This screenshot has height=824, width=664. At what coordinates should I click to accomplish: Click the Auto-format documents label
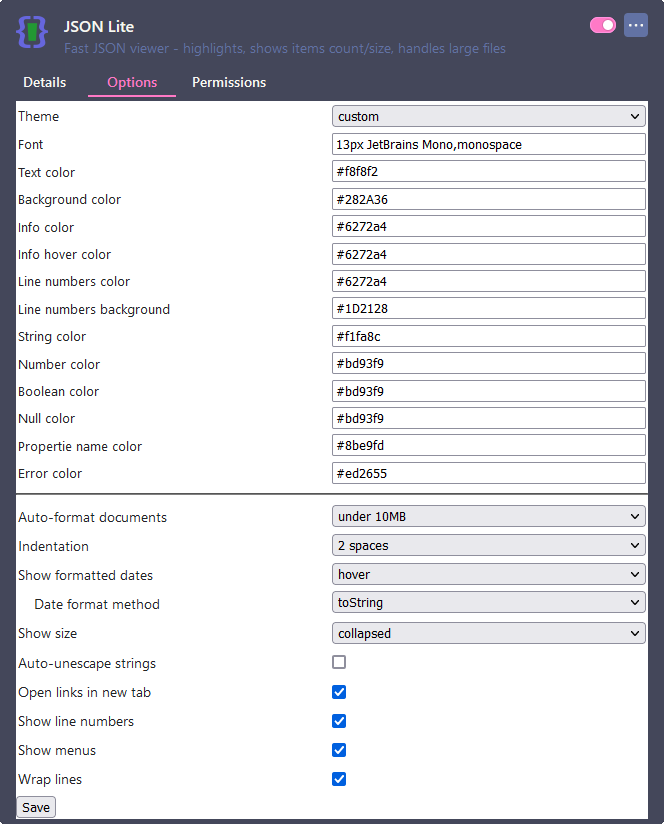coord(92,517)
